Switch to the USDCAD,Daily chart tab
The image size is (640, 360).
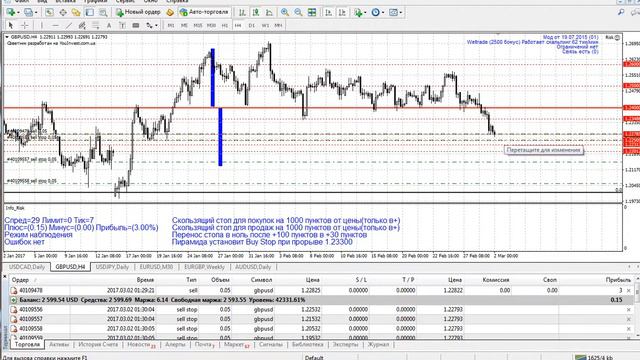[x=27, y=267]
